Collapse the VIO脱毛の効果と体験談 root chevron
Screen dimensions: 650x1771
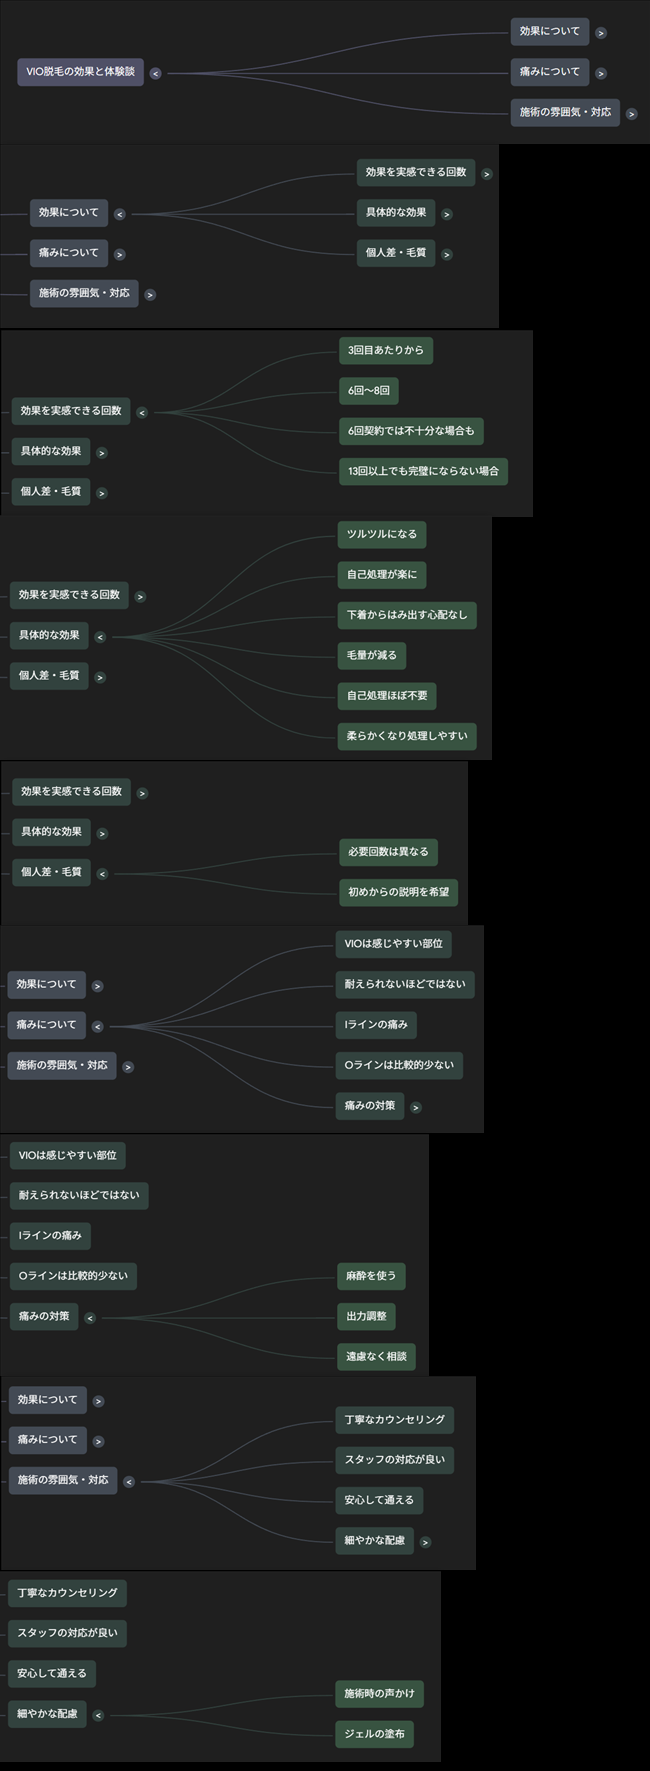pos(155,73)
